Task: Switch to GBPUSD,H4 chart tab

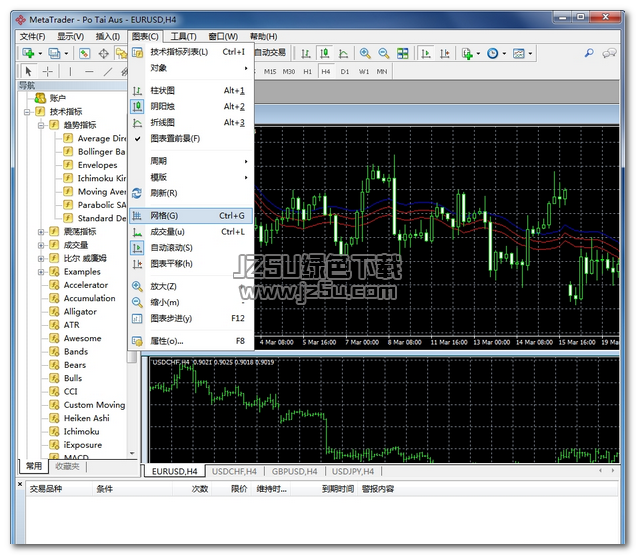Action: (294, 471)
